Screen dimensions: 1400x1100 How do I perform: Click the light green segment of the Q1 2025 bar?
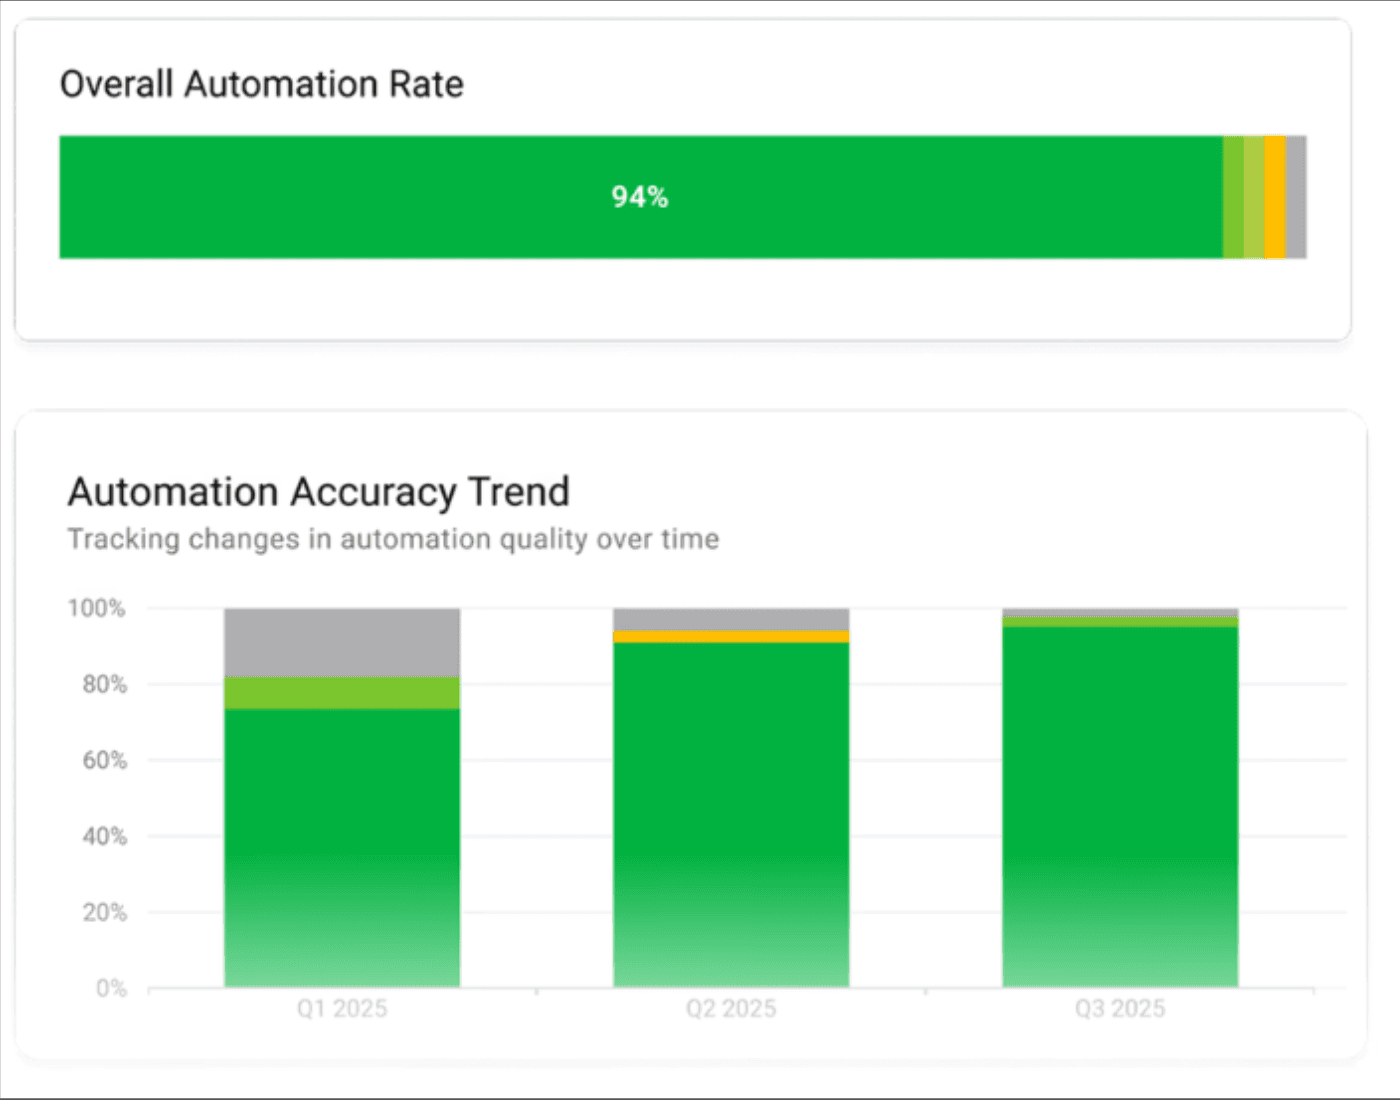coord(340,693)
